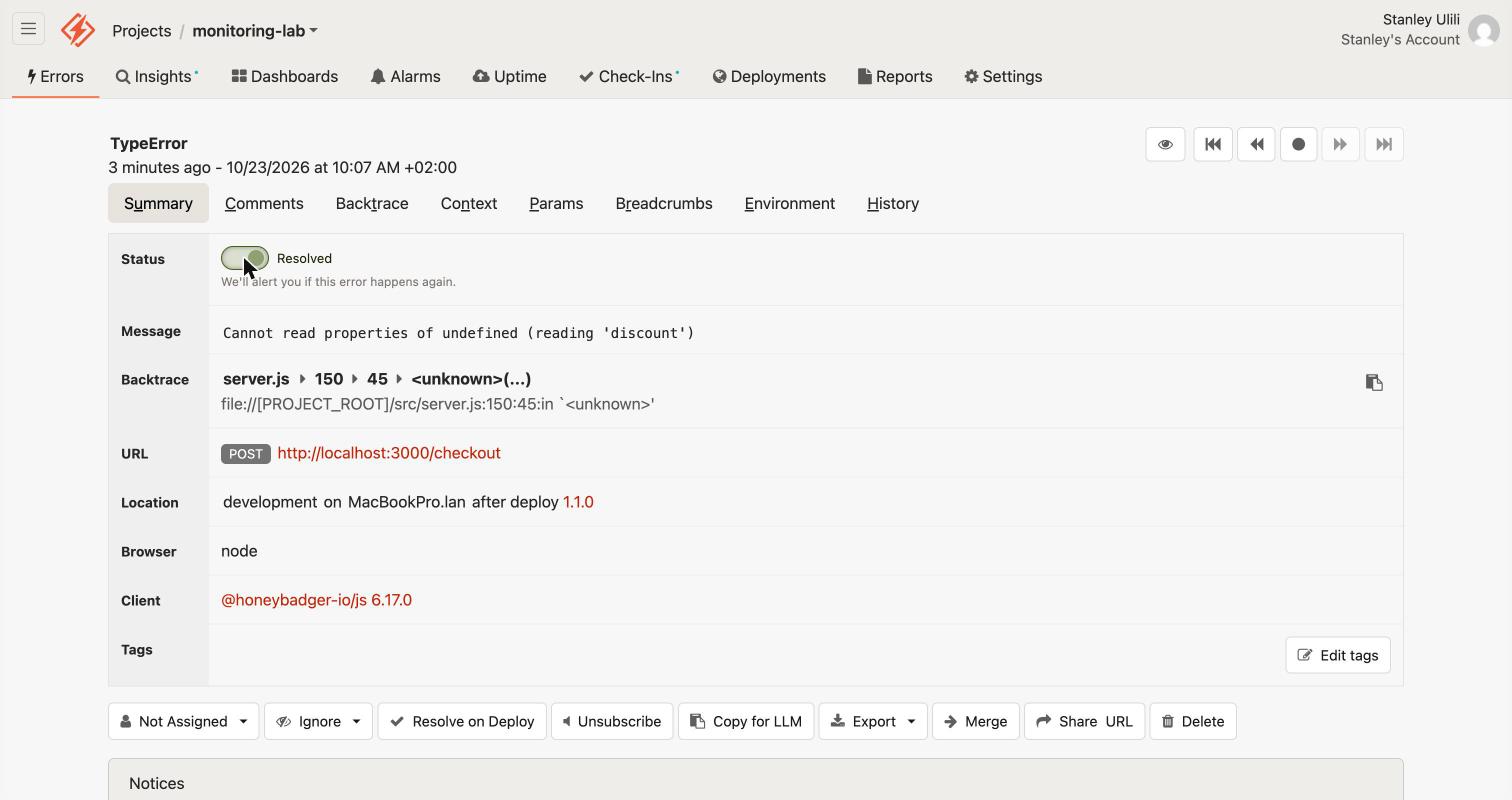Switch to the History tab
Screen dimensions: 1512x800
[x=893, y=203]
